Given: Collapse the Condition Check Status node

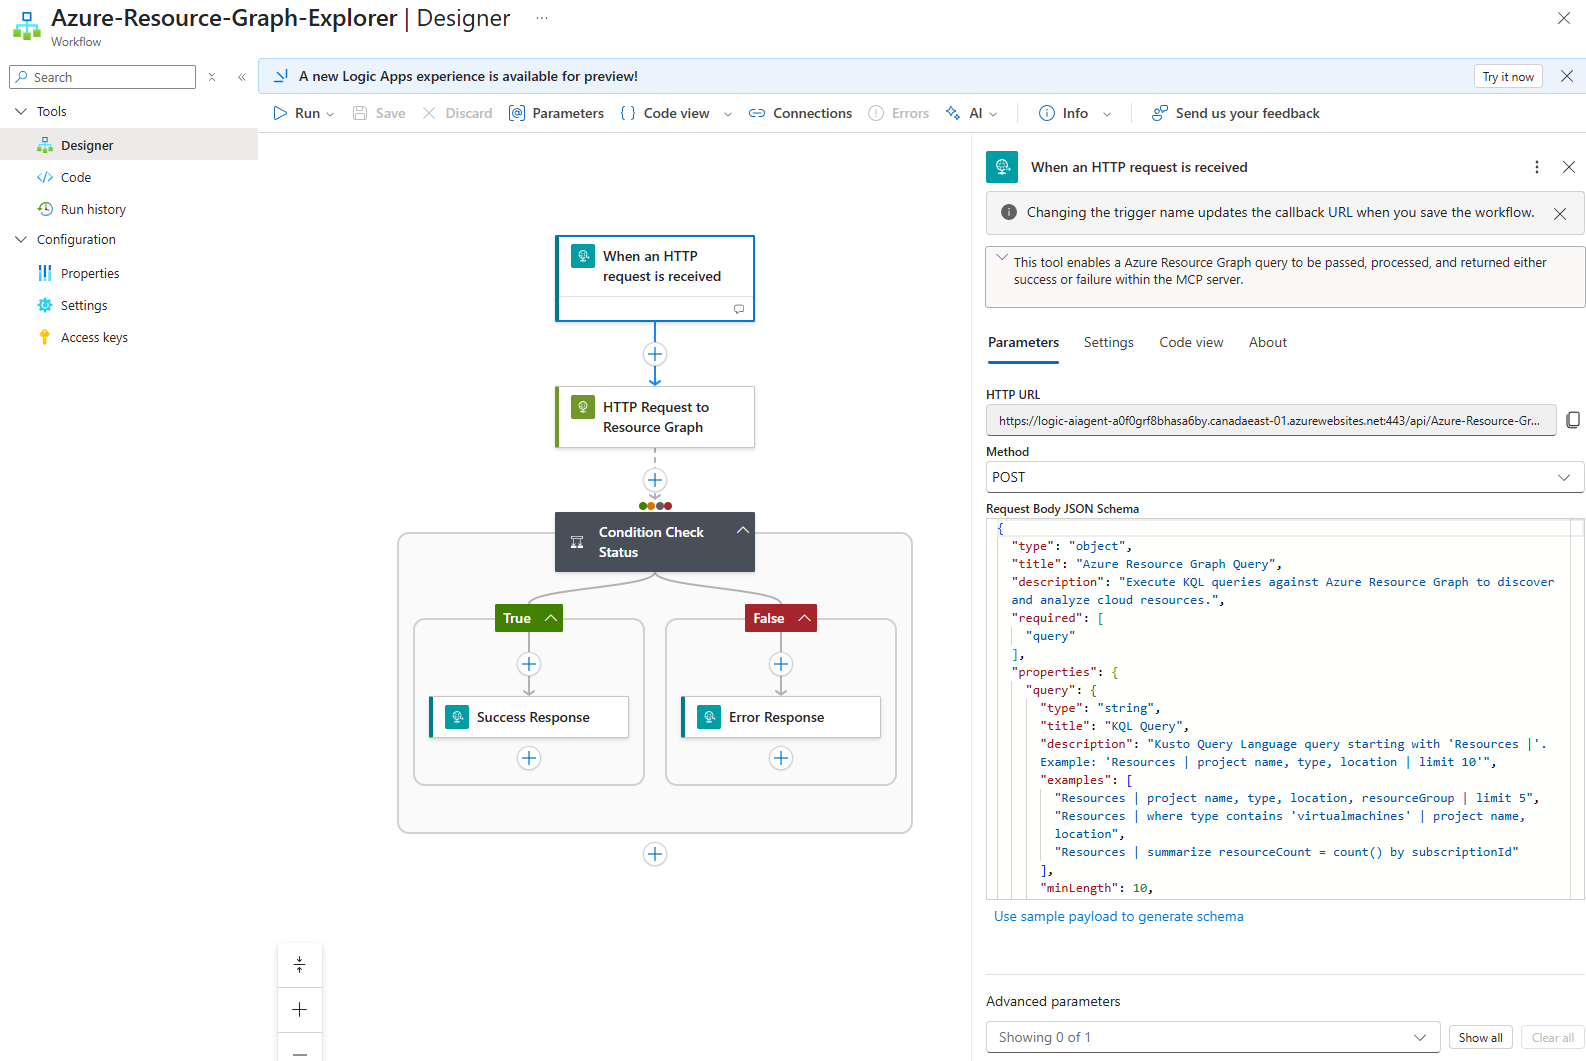Looking at the screenshot, I should 742,531.
